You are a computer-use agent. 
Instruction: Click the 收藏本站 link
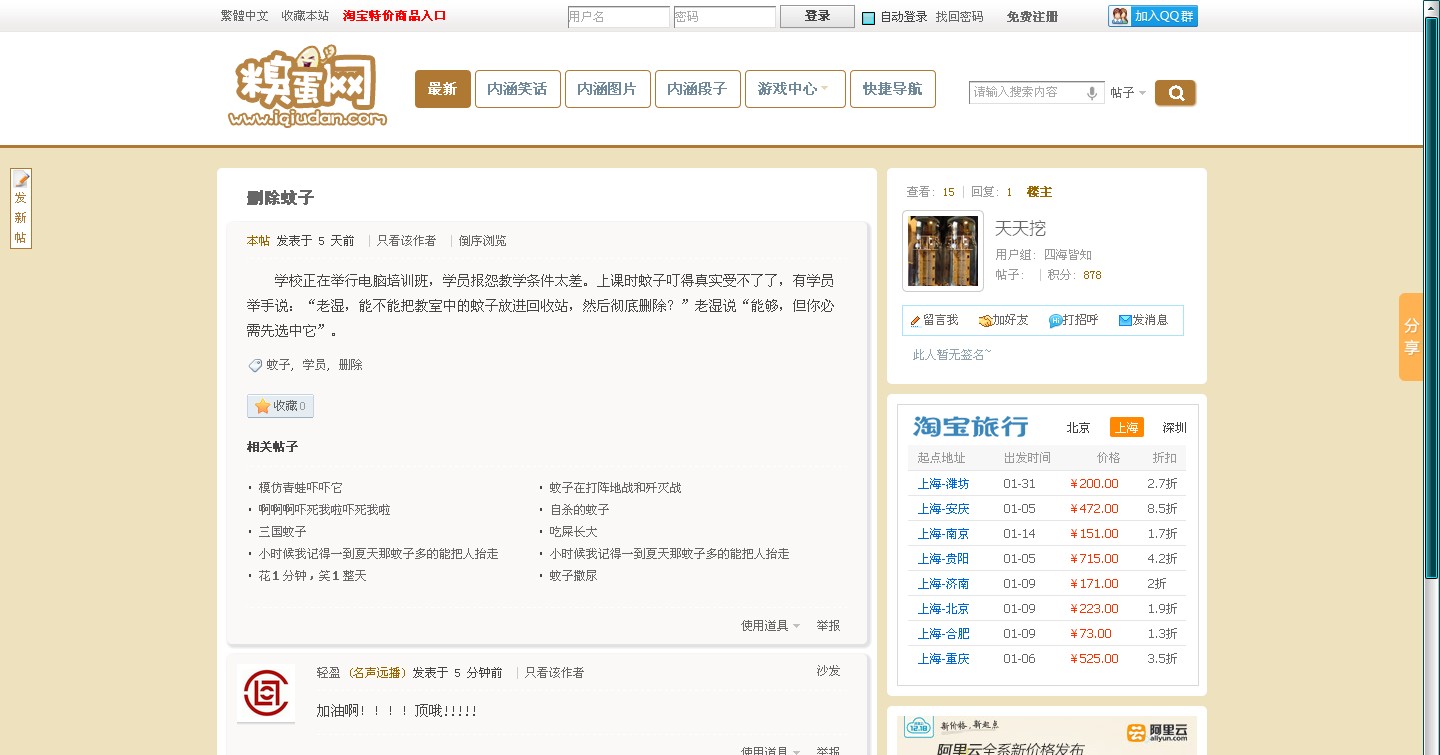click(x=305, y=16)
